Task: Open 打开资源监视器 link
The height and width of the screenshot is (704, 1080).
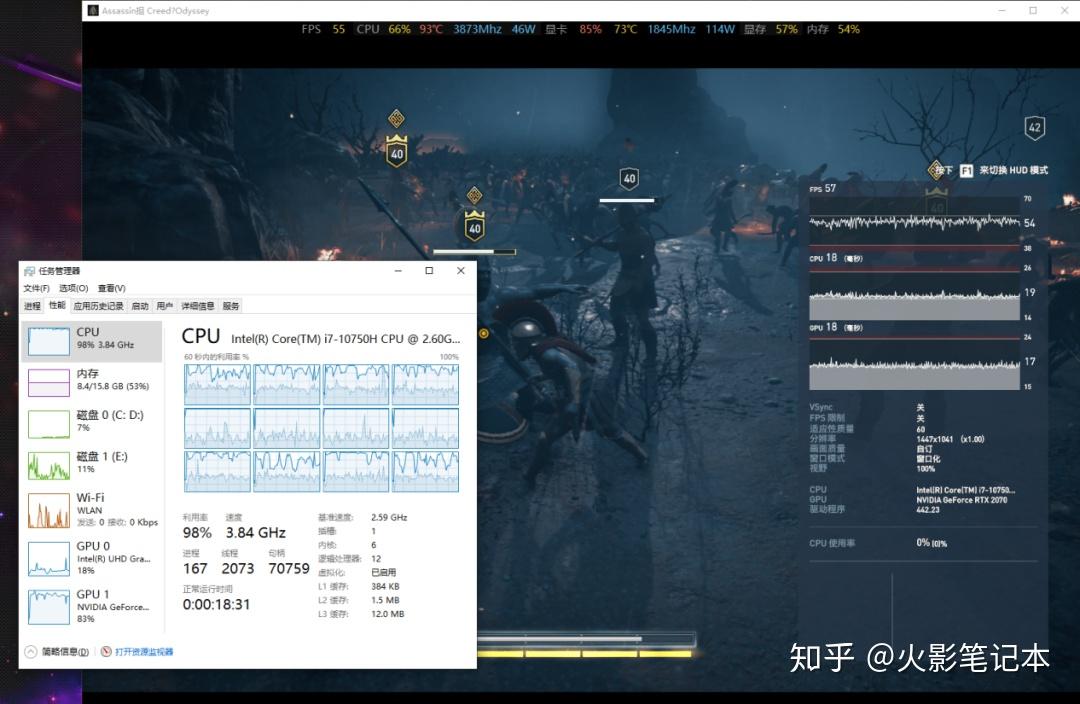Action: point(144,652)
